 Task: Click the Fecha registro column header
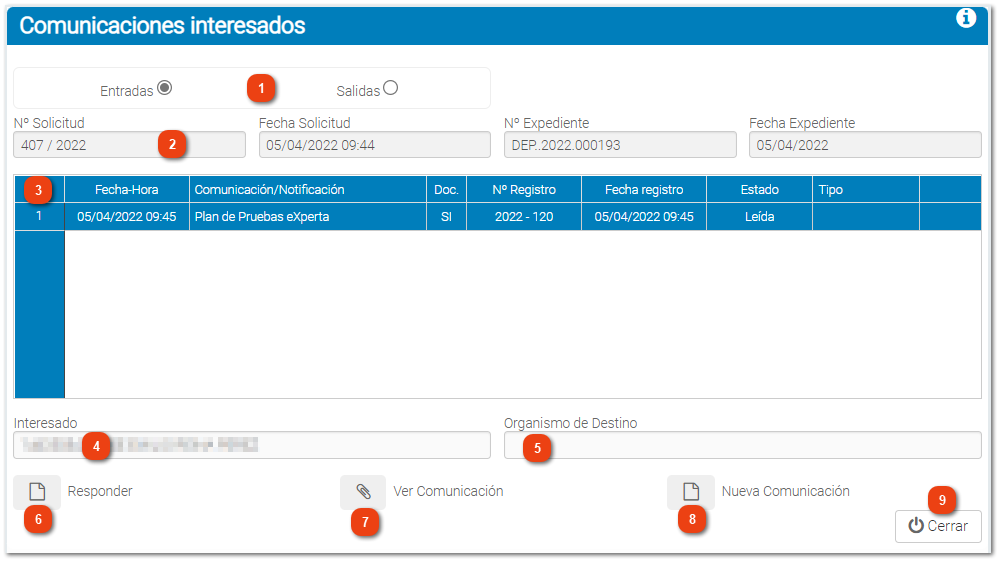point(644,189)
